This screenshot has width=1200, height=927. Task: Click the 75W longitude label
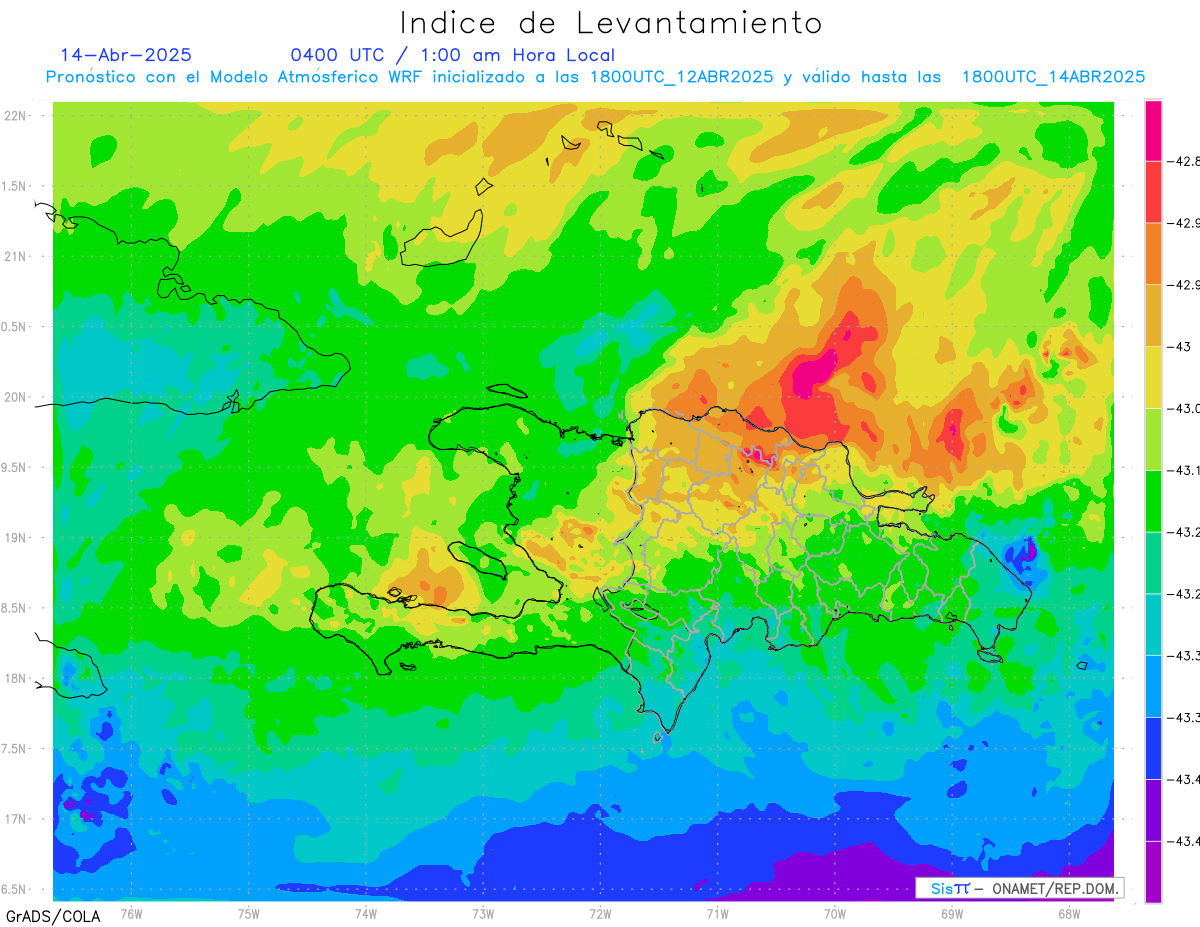(249, 914)
